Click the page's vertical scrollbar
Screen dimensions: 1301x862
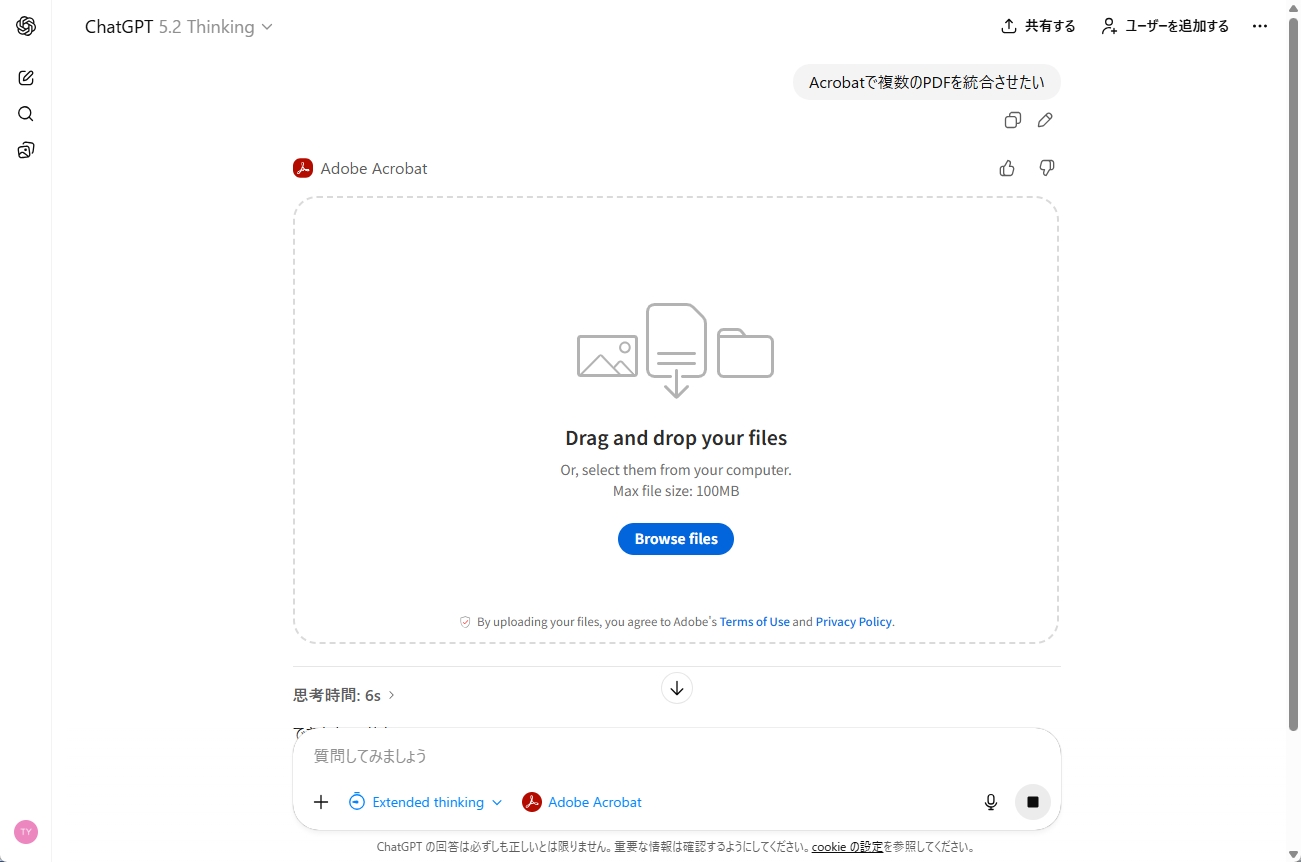pyautogui.click(x=1293, y=376)
